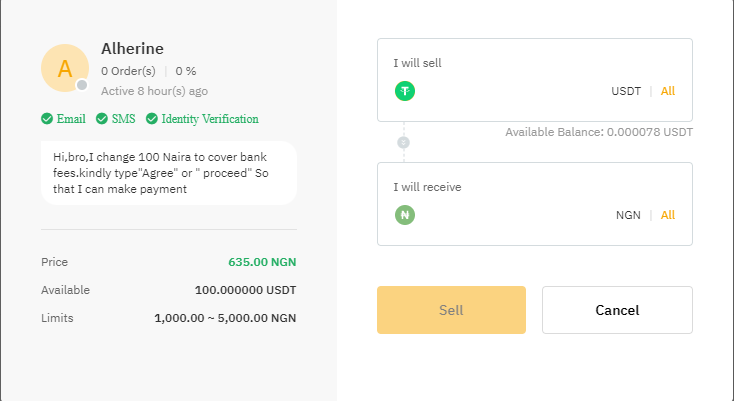This screenshot has height=401, width=734.
Task: Click the green USDT Tether coin icon
Action: [405, 91]
